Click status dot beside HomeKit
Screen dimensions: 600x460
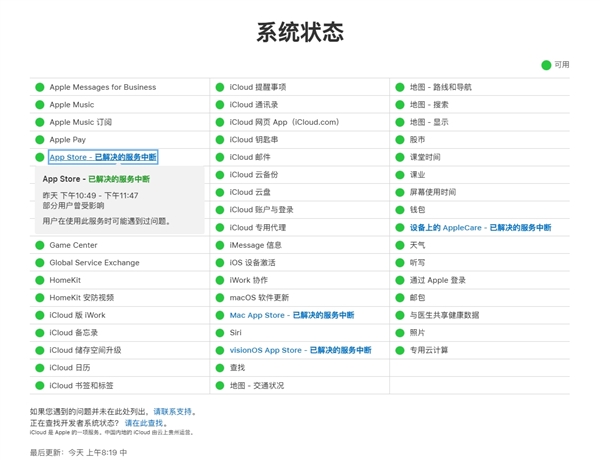point(40,280)
